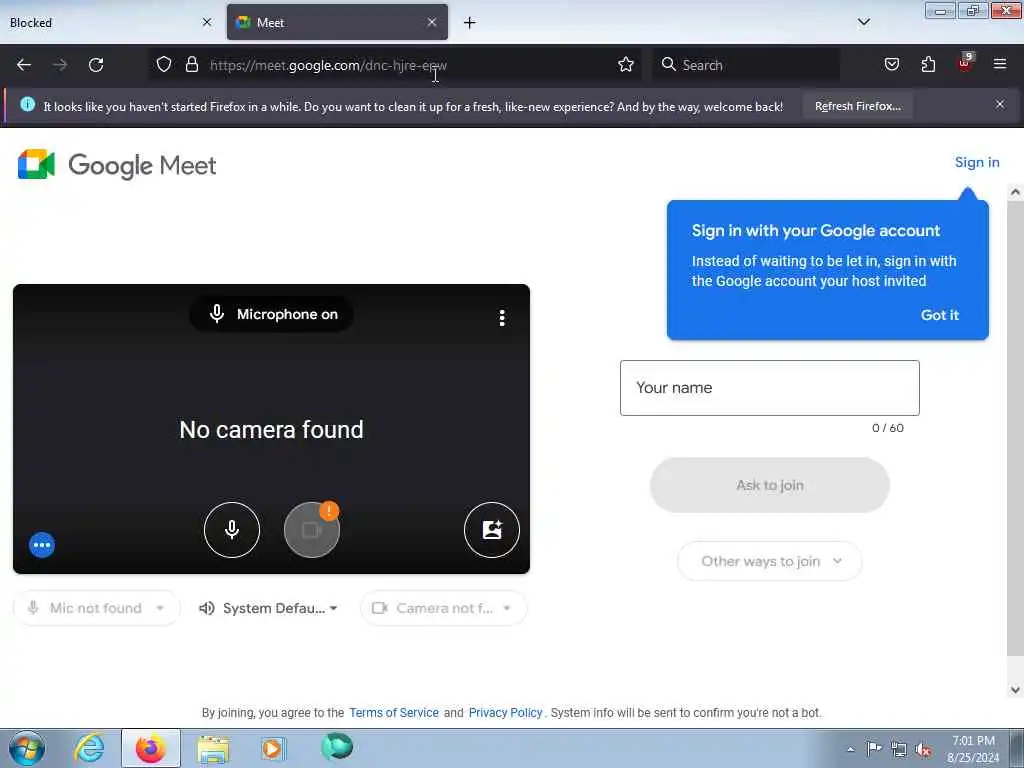Toggle the camera button with warning badge
1024x768 pixels.
[312, 530]
